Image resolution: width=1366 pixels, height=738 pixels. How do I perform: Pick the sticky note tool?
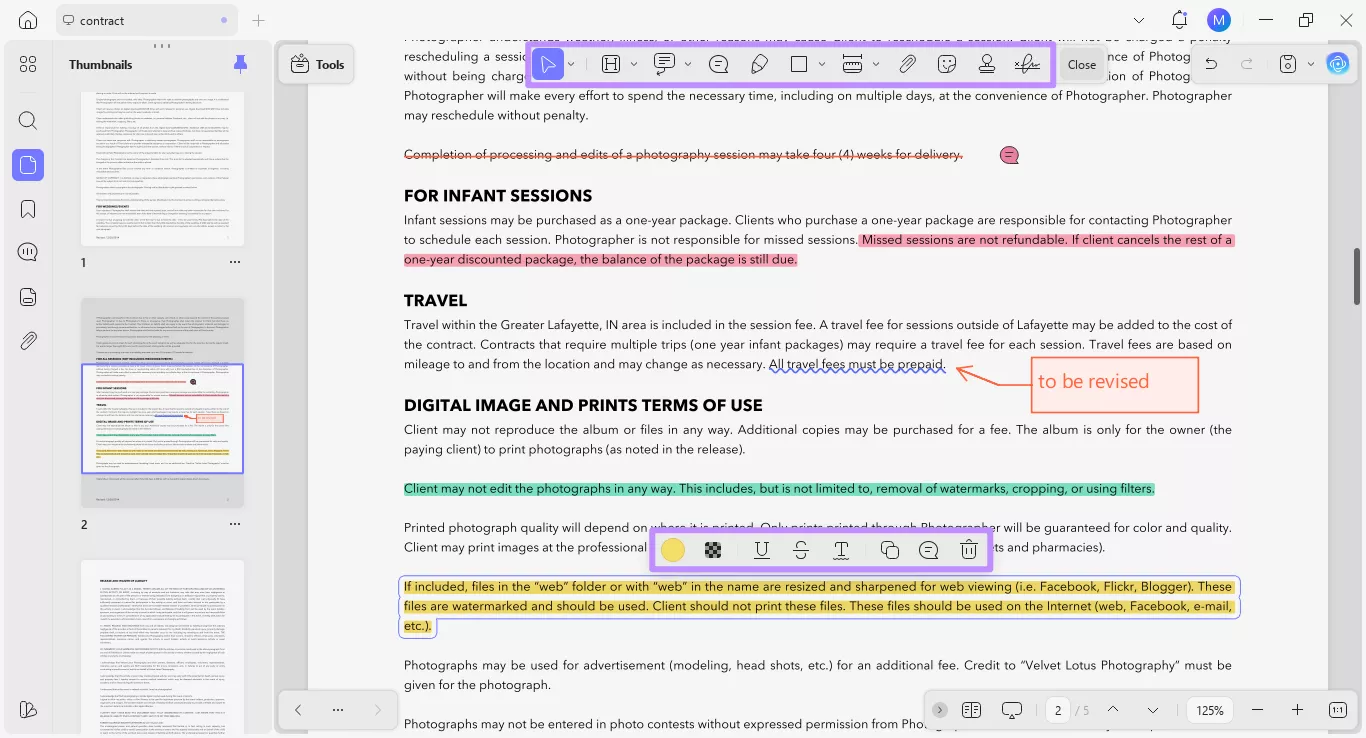[x=718, y=64]
